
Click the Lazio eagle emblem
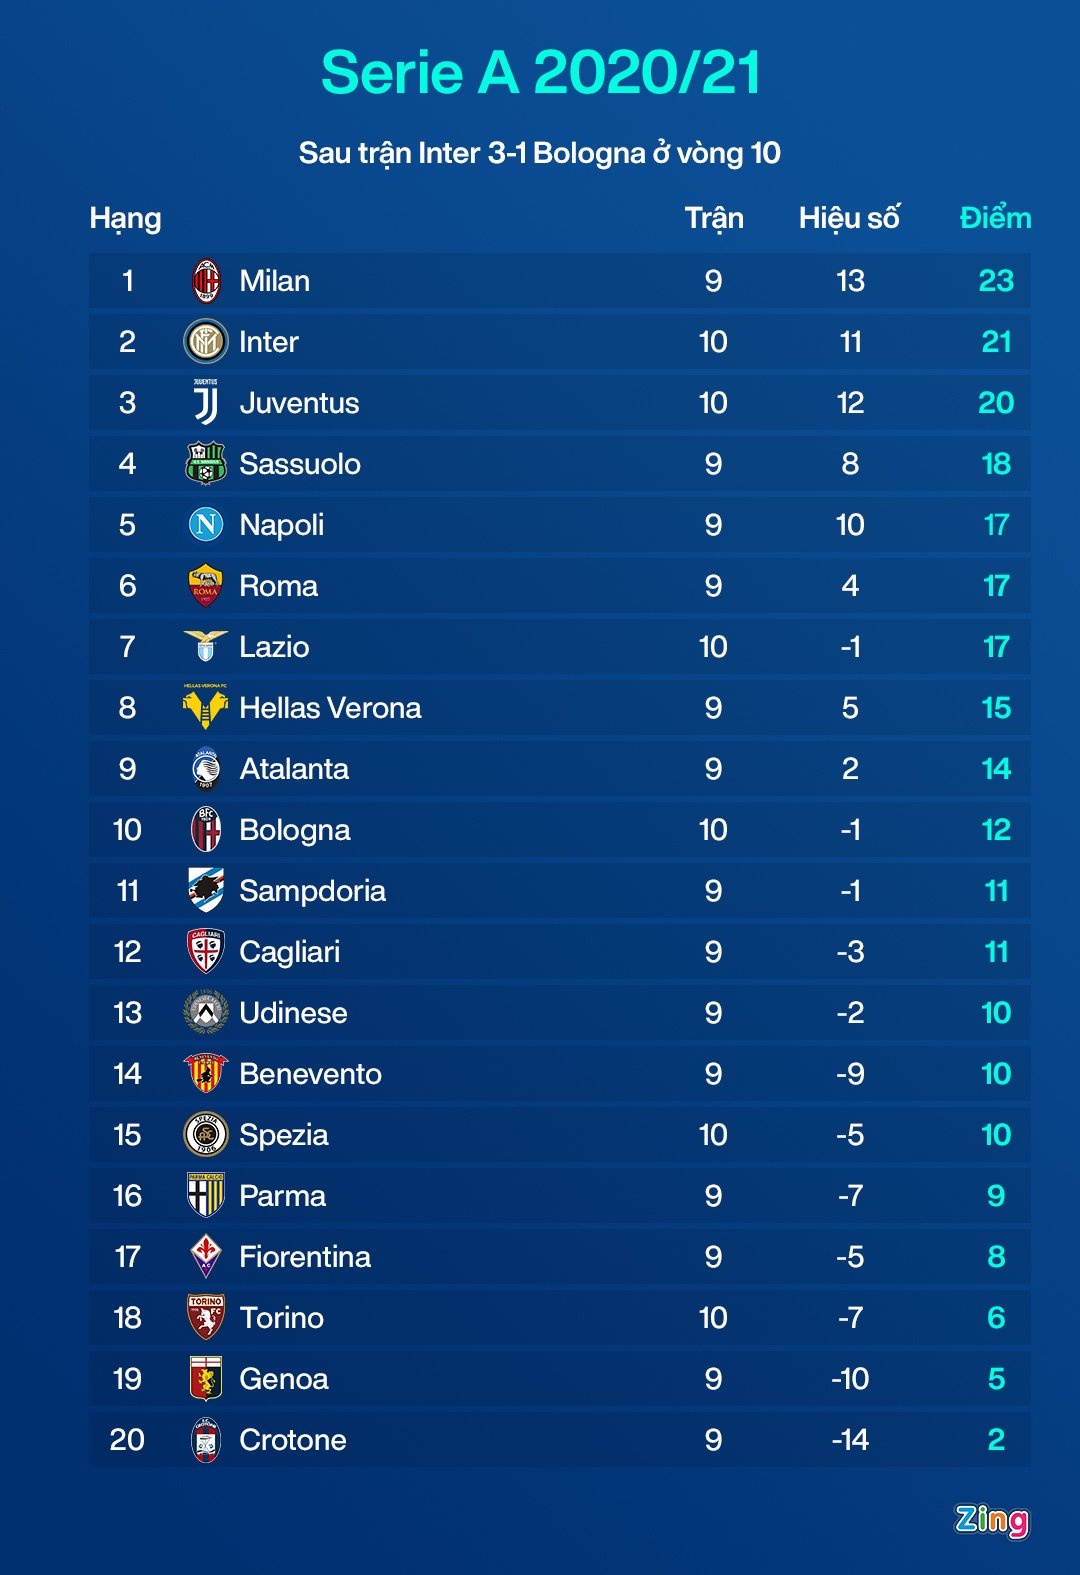(x=206, y=647)
